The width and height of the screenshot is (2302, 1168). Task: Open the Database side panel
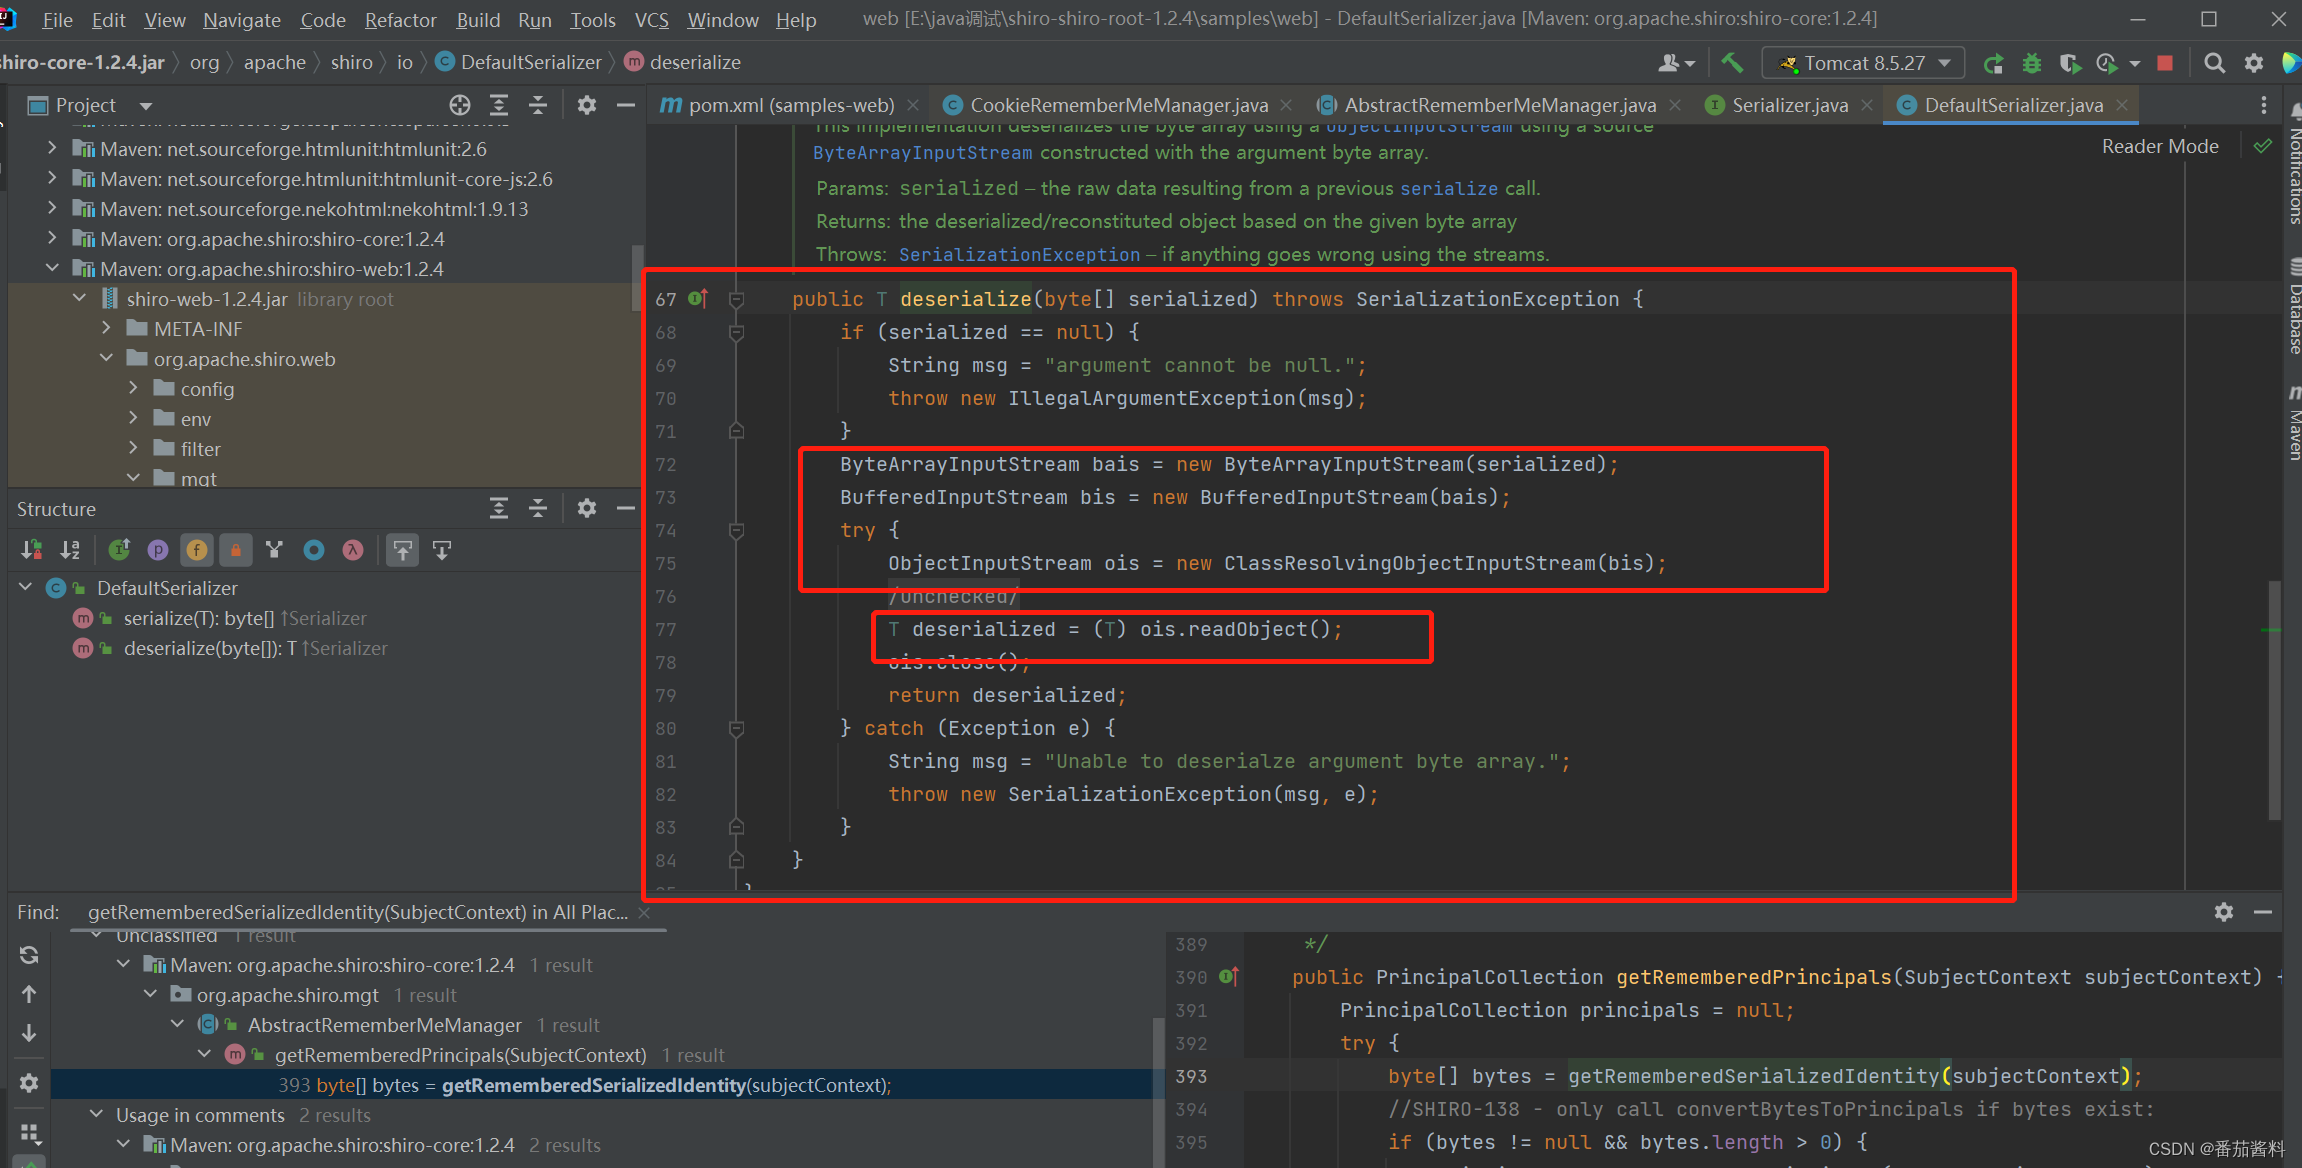(2293, 305)
